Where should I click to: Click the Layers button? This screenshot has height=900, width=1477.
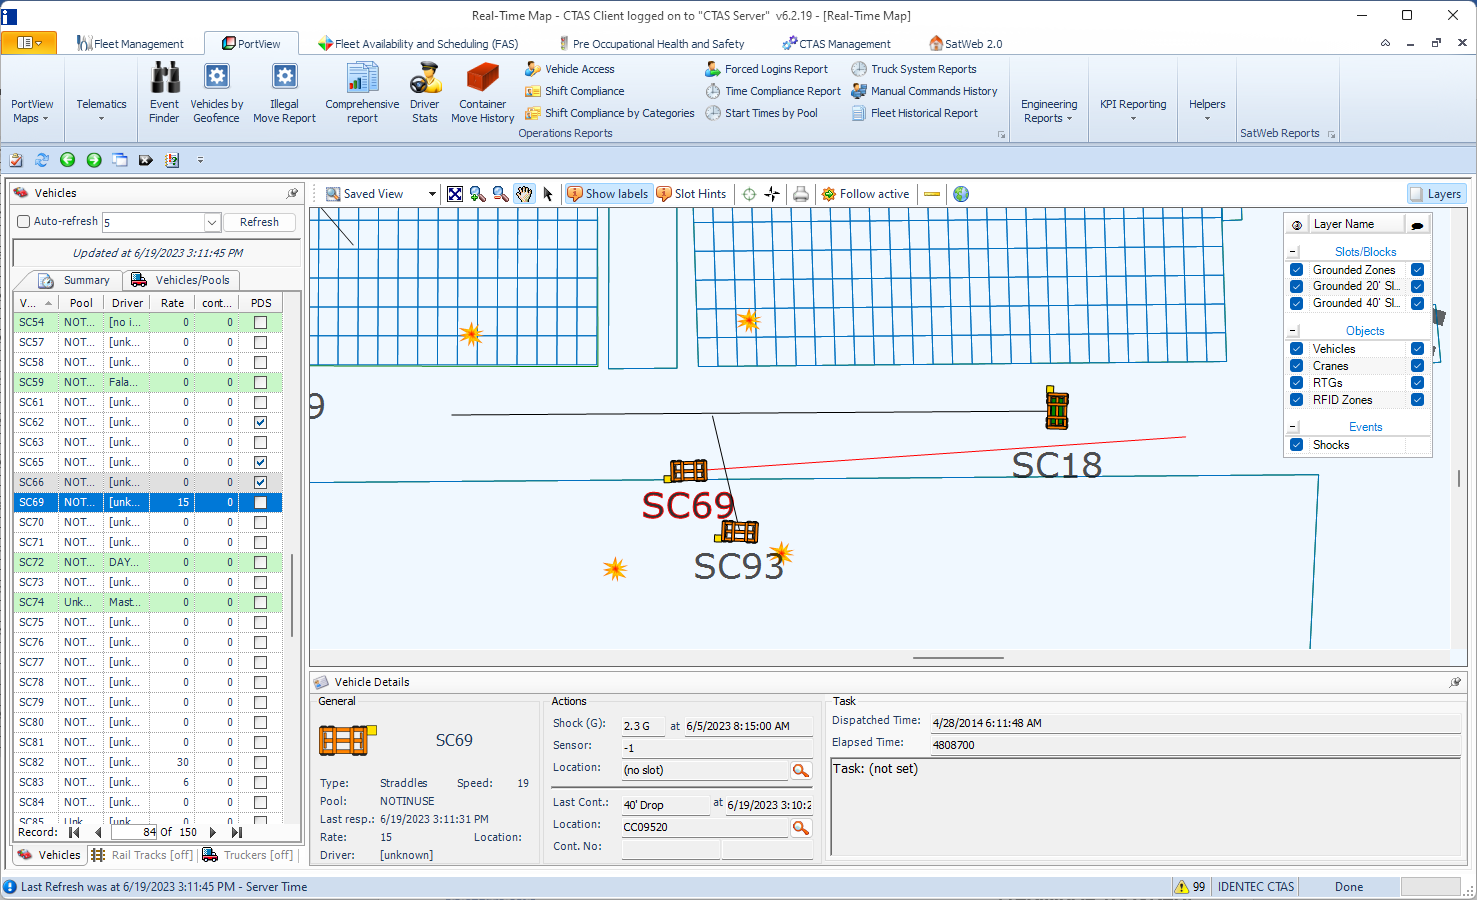pyautogui.click(x=1435, y=194)
